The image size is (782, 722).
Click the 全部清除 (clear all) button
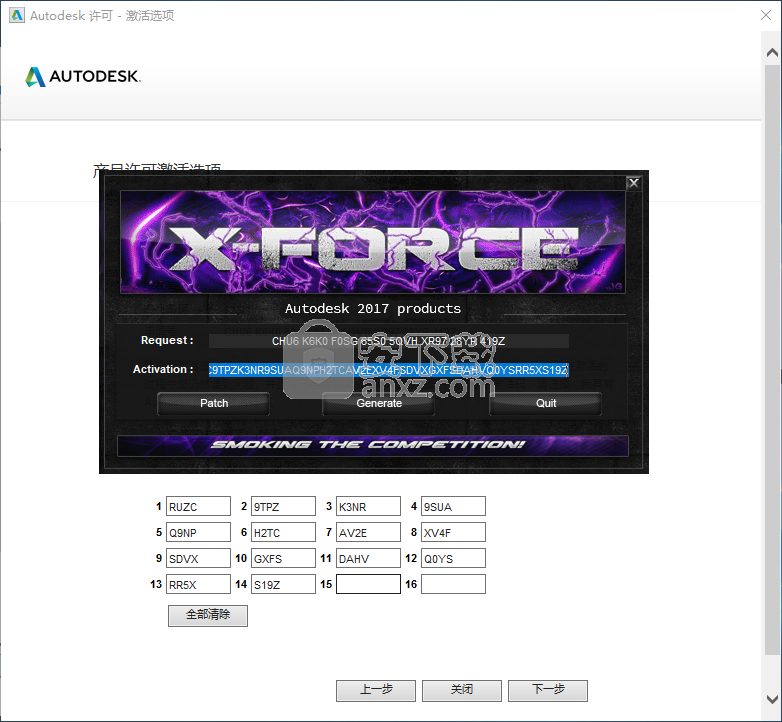[x=208, y=615]
